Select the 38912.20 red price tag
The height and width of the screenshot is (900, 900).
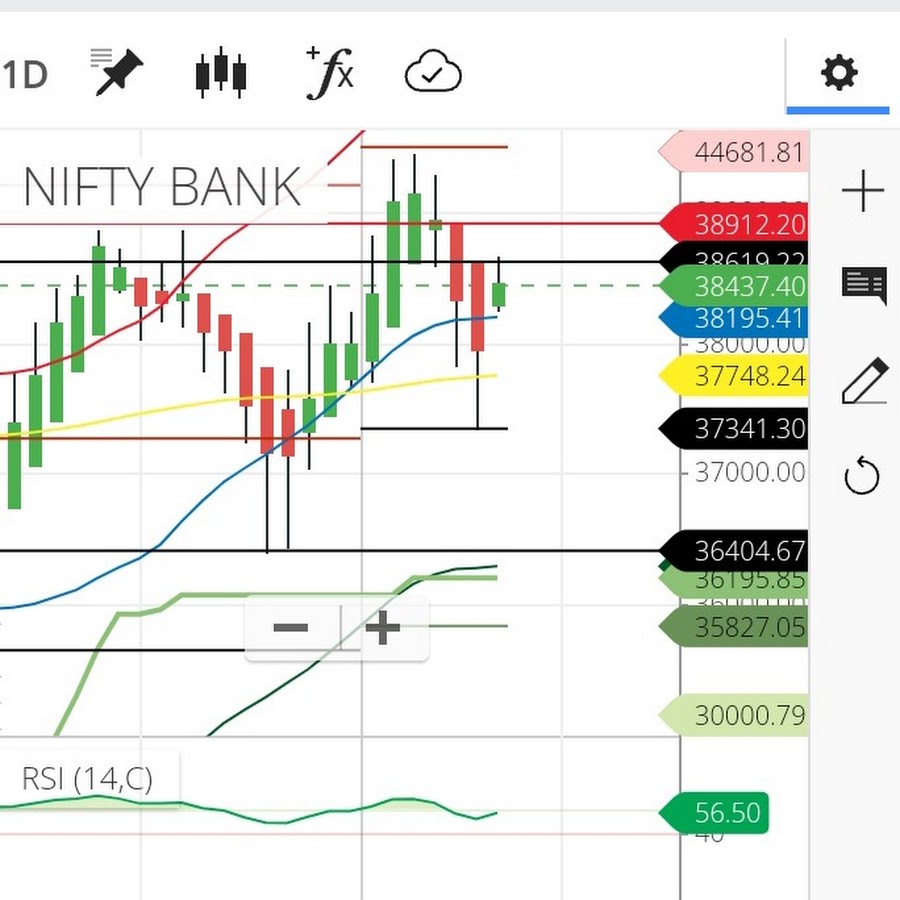click(734, 224)
